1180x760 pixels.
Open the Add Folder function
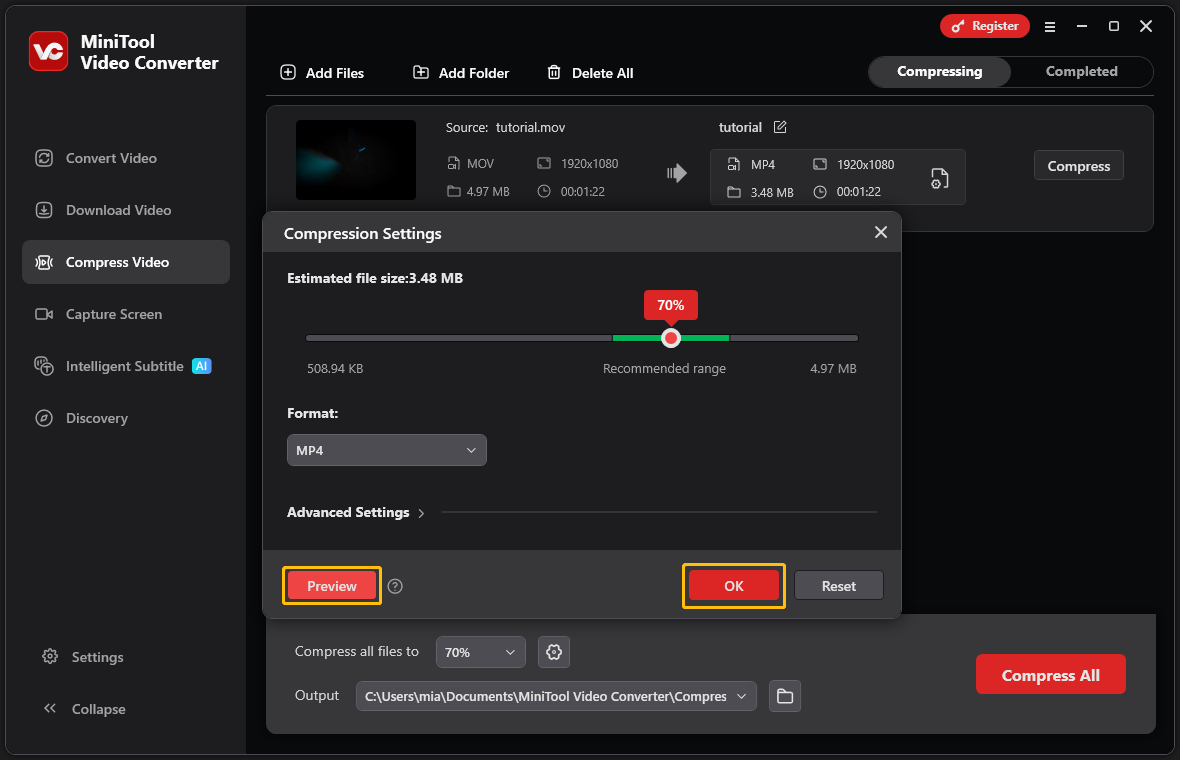[460, 72]
